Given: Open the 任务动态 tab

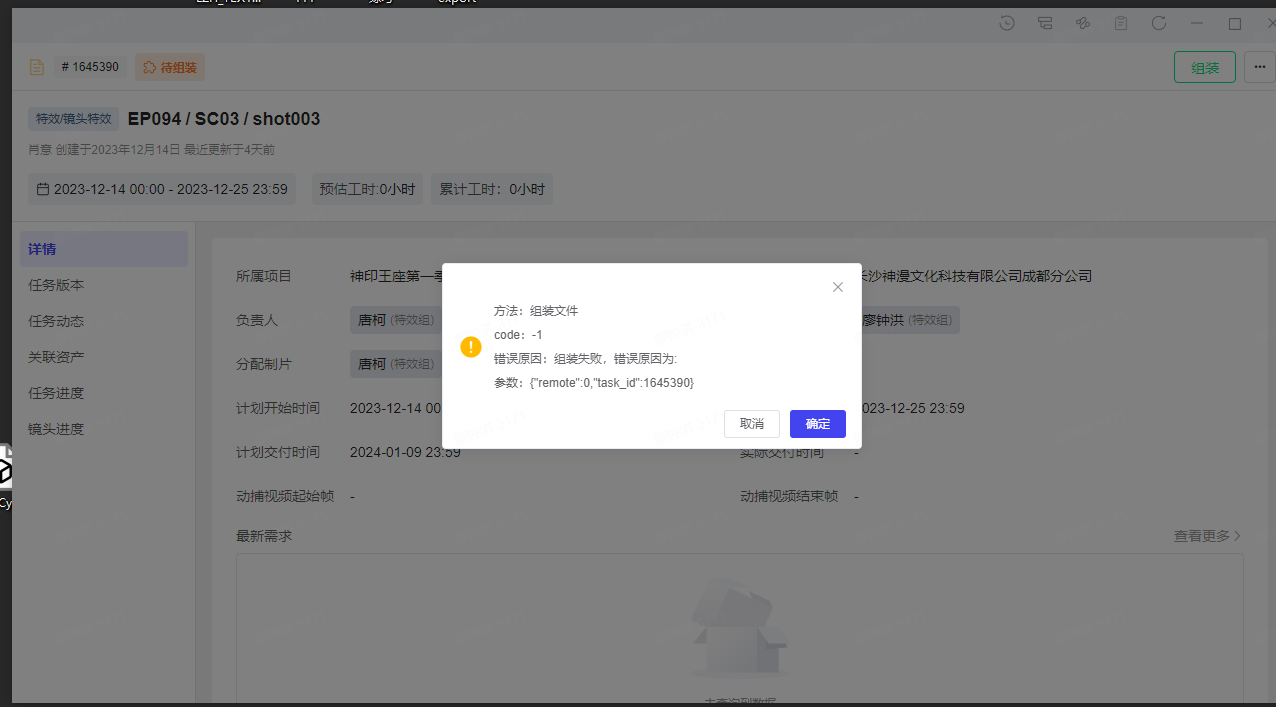Looking at the screenshot, I should [56, 321].
